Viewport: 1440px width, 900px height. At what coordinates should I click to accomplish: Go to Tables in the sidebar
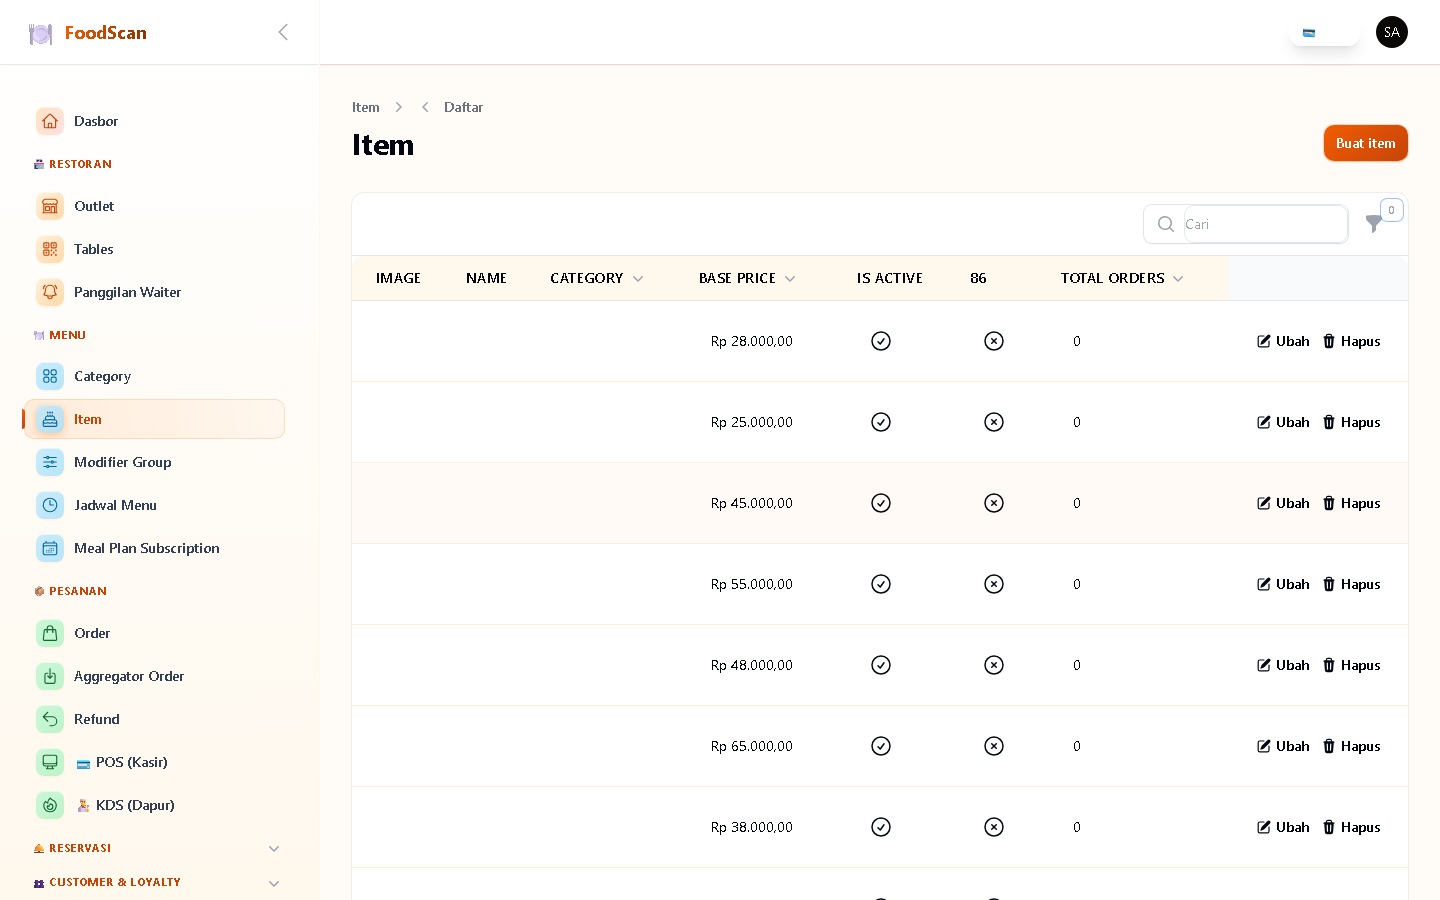(x=154, y=249)
